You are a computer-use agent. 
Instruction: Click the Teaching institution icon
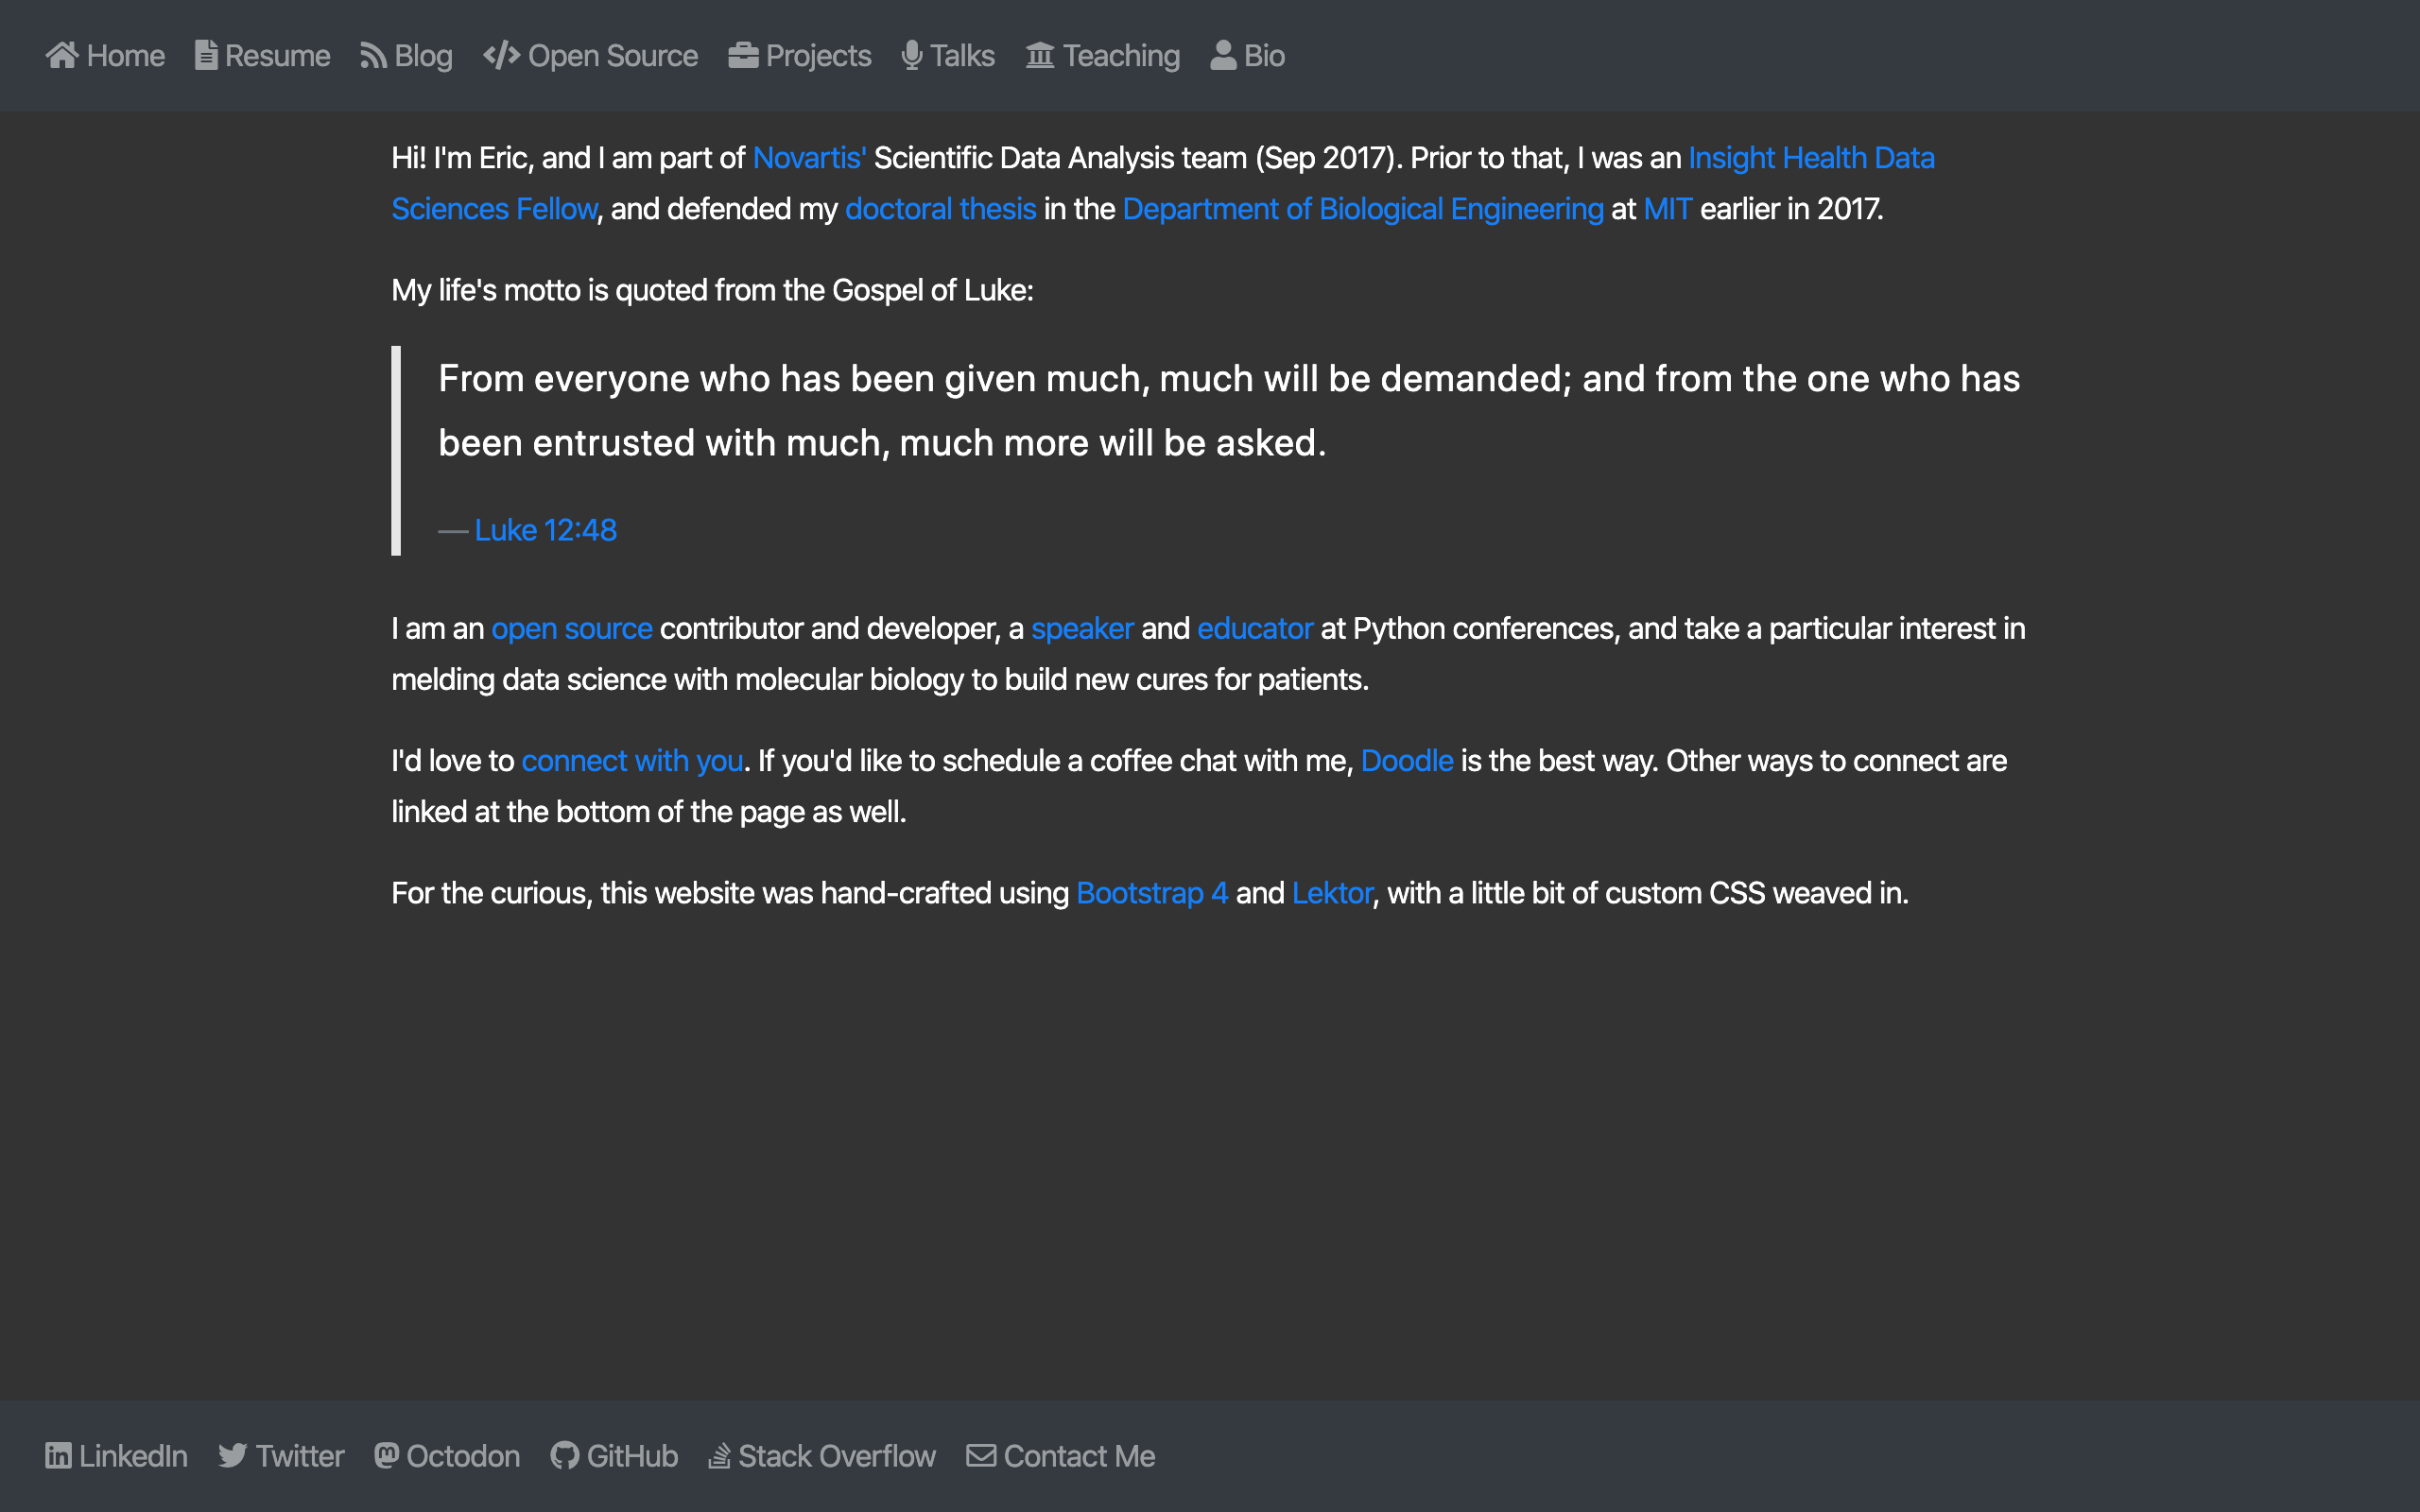coord(1040,55)
